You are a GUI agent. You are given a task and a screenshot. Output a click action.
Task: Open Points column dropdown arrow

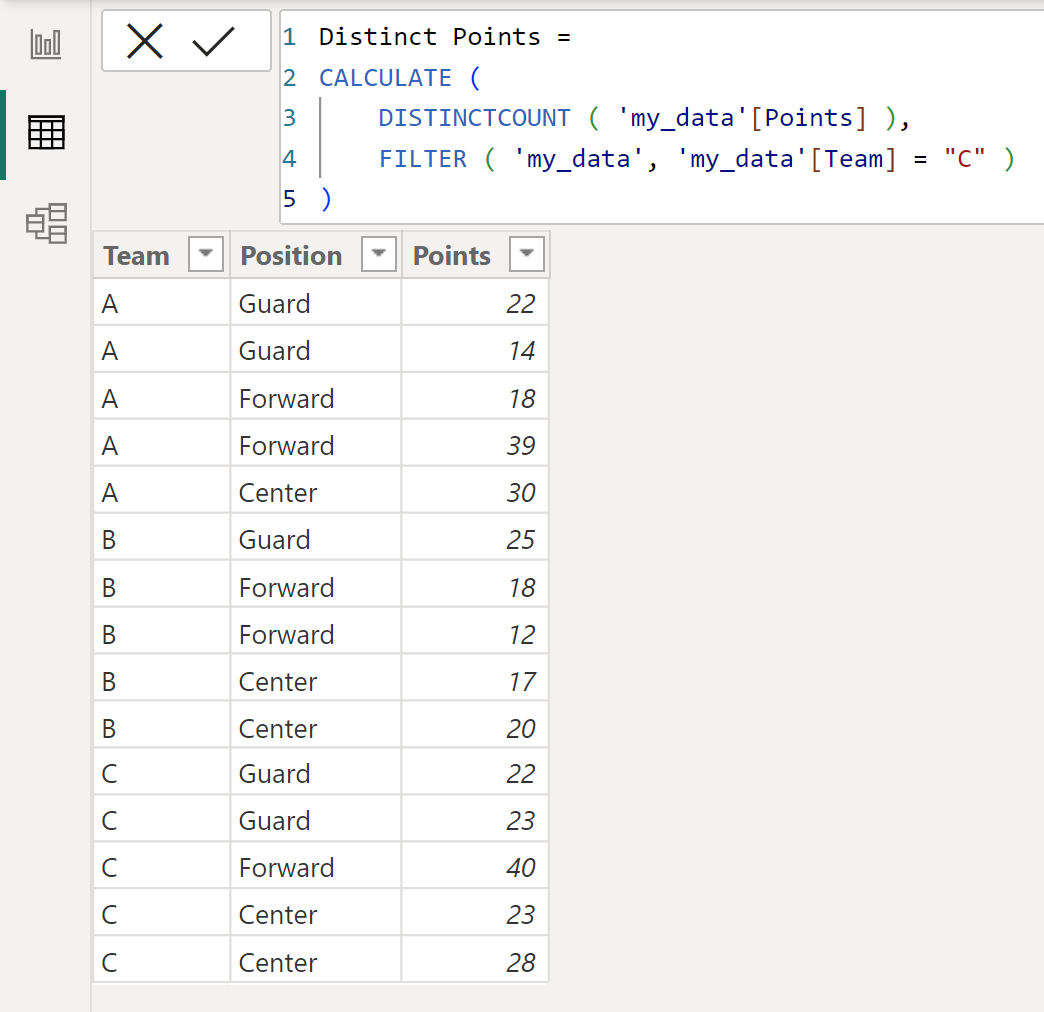click(527, 256)
